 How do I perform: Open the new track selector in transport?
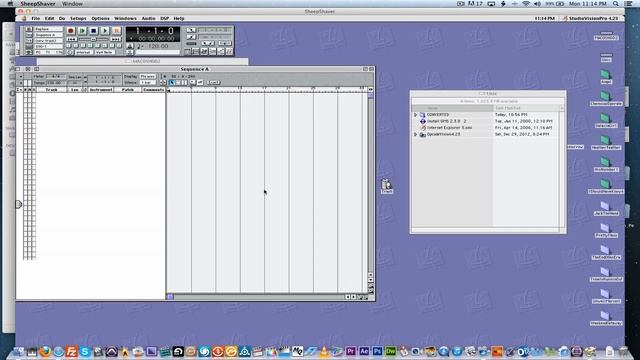(48, 41)
